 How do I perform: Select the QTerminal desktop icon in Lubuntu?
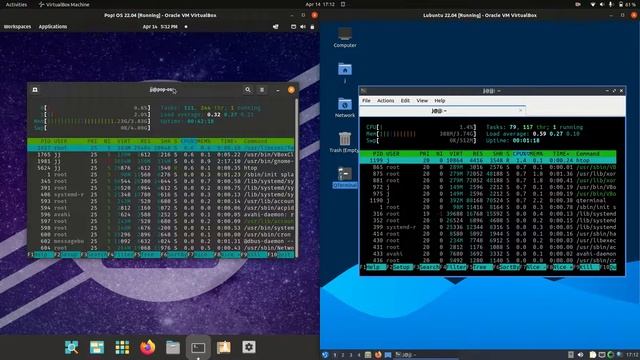tap(345, 177)
